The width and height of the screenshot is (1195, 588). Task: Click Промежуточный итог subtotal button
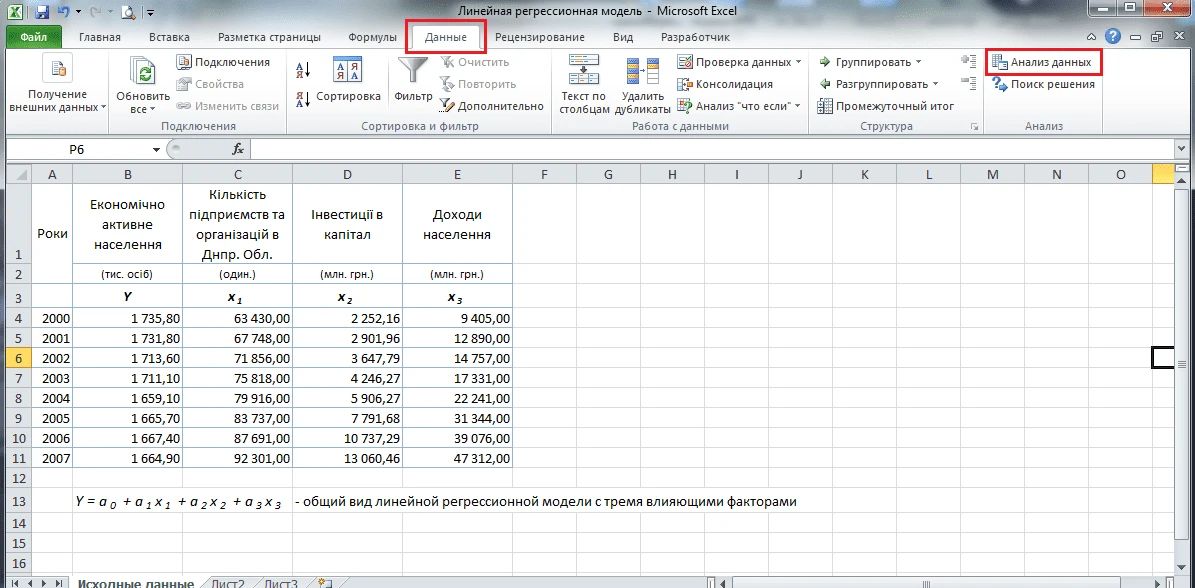(886, 106)
